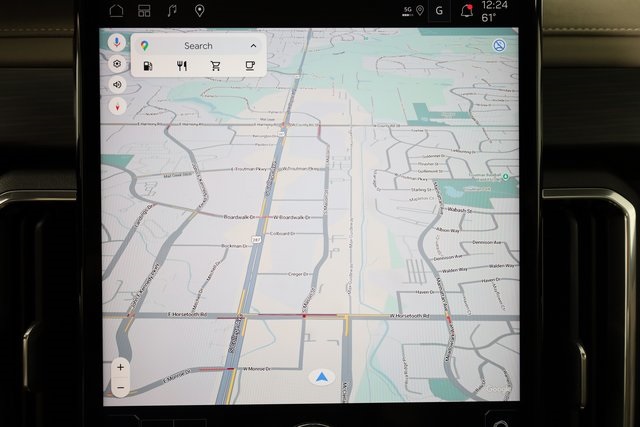Search for restaurants fork and knife icon

click(182, 66)
